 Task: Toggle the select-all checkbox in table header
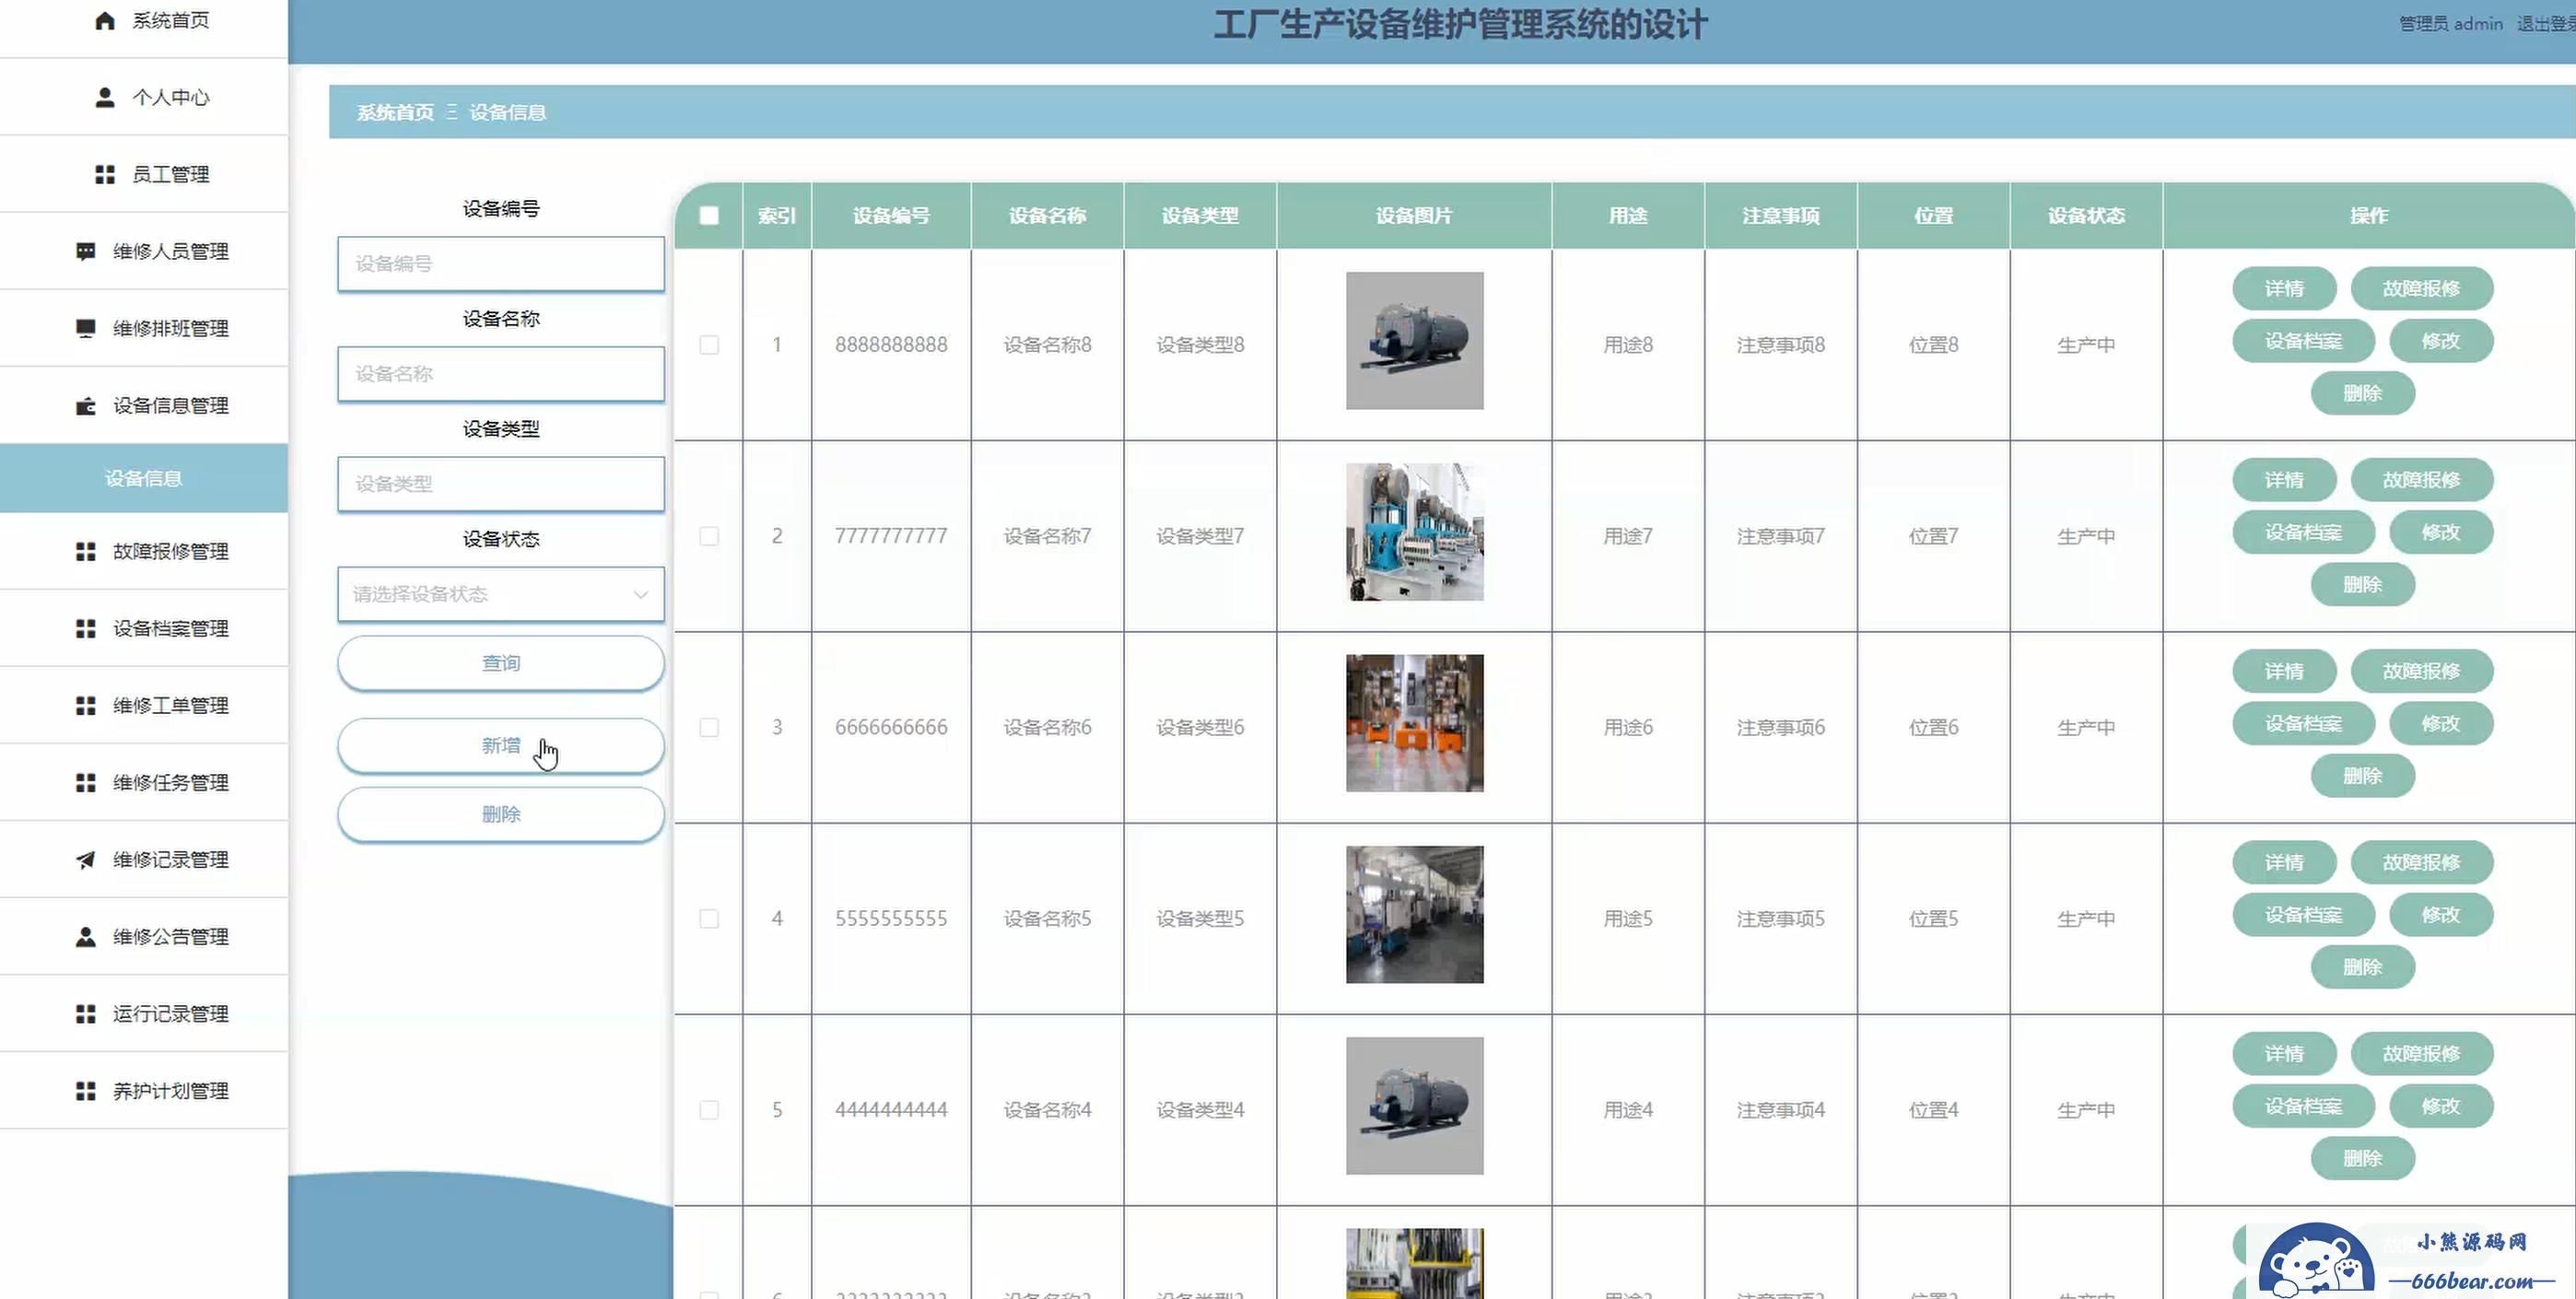click(709, 215)
